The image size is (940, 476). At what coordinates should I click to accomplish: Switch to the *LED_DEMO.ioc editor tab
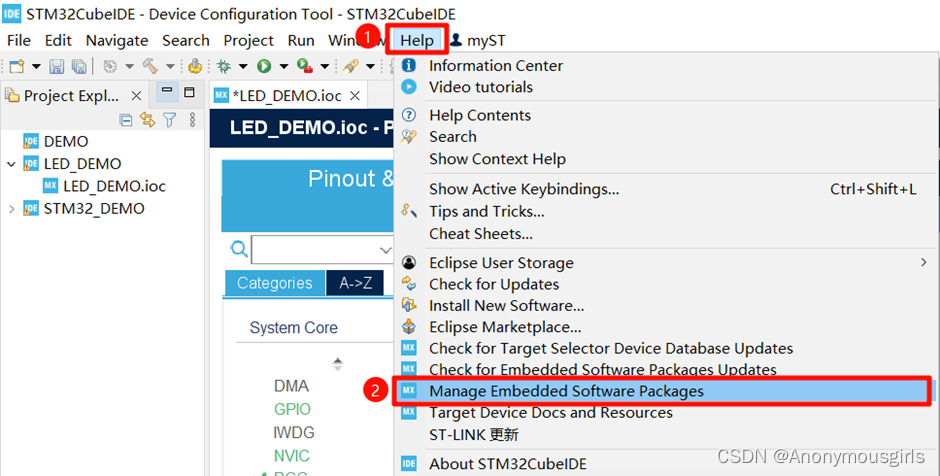[x=286, y=96]
